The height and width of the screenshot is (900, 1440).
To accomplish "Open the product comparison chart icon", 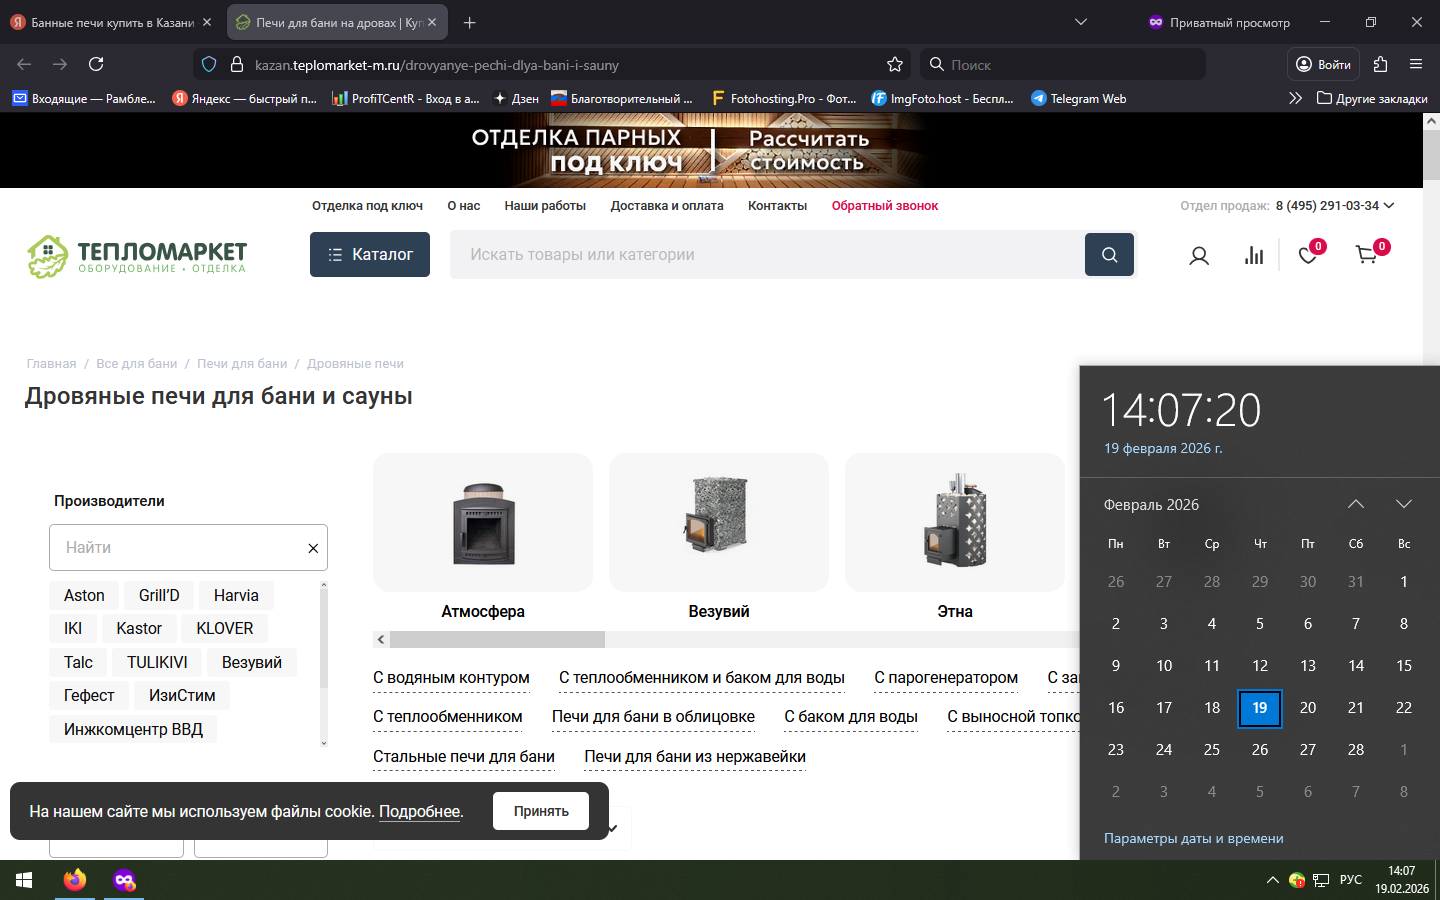I will [1254, 256].
